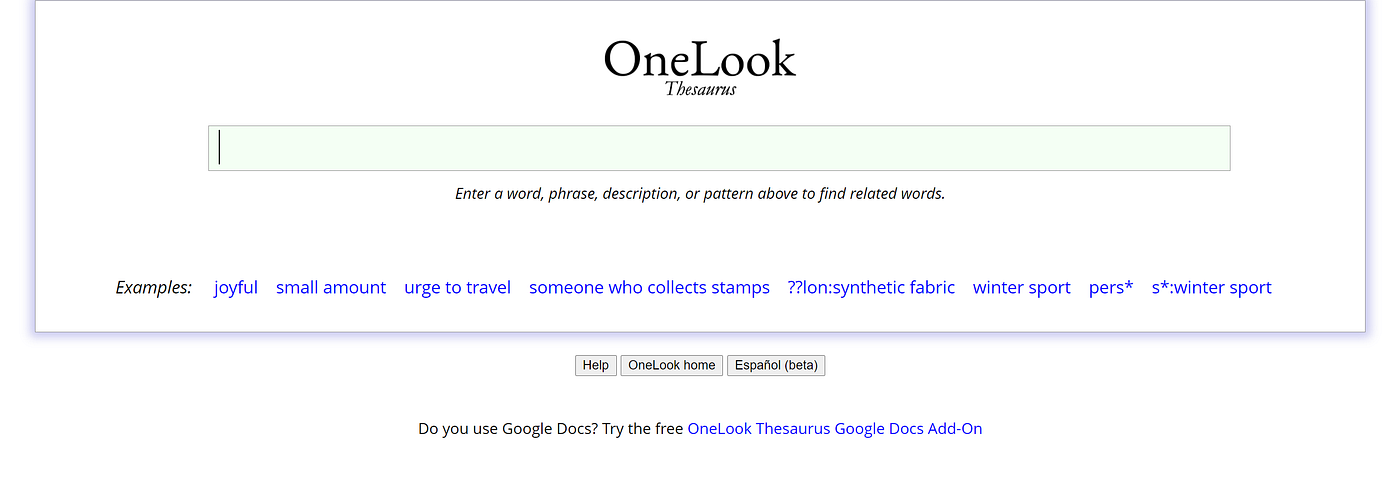Open the Help button
The width and height of the screenshot is (1400, 501).
[x=596, y=365]
